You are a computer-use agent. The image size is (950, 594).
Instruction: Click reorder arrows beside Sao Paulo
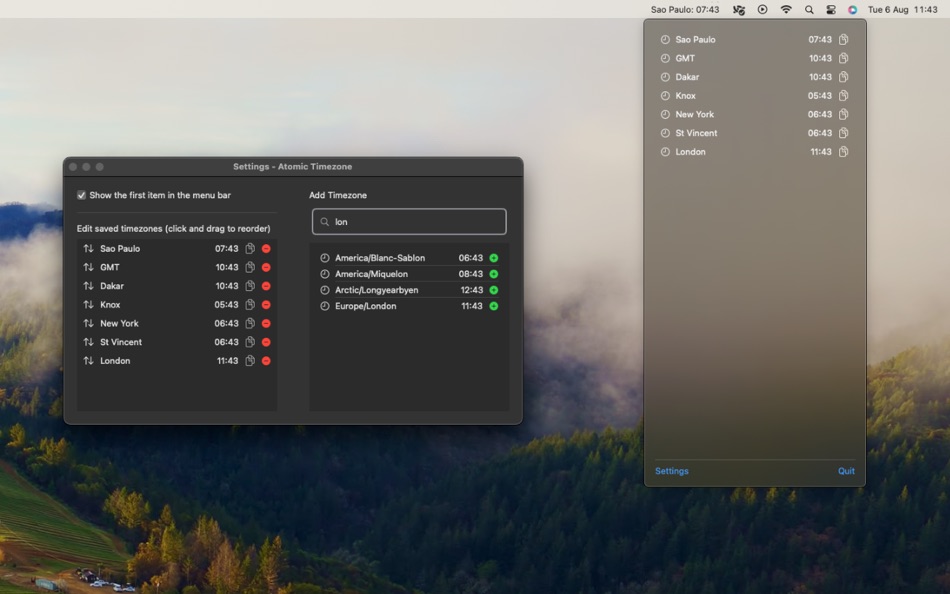[x=88, y=249]
